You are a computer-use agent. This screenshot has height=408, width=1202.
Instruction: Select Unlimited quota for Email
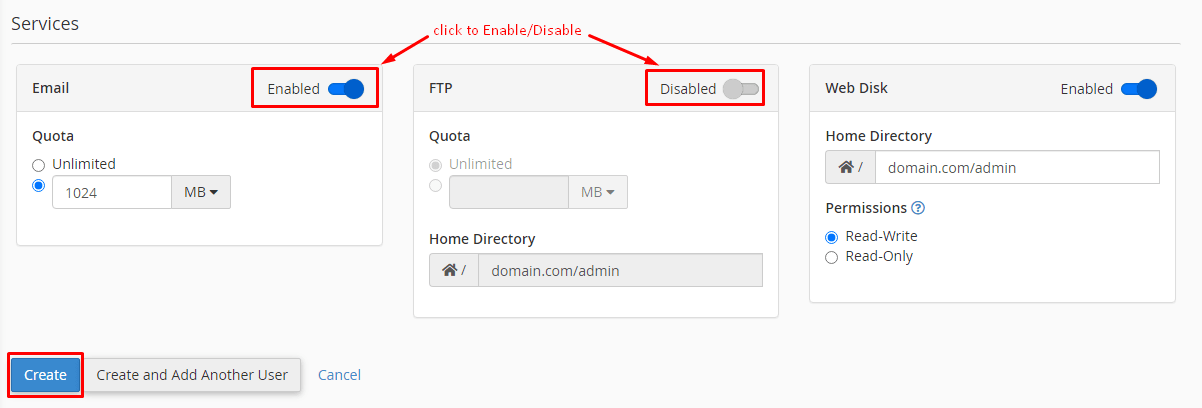pos(39,164)
